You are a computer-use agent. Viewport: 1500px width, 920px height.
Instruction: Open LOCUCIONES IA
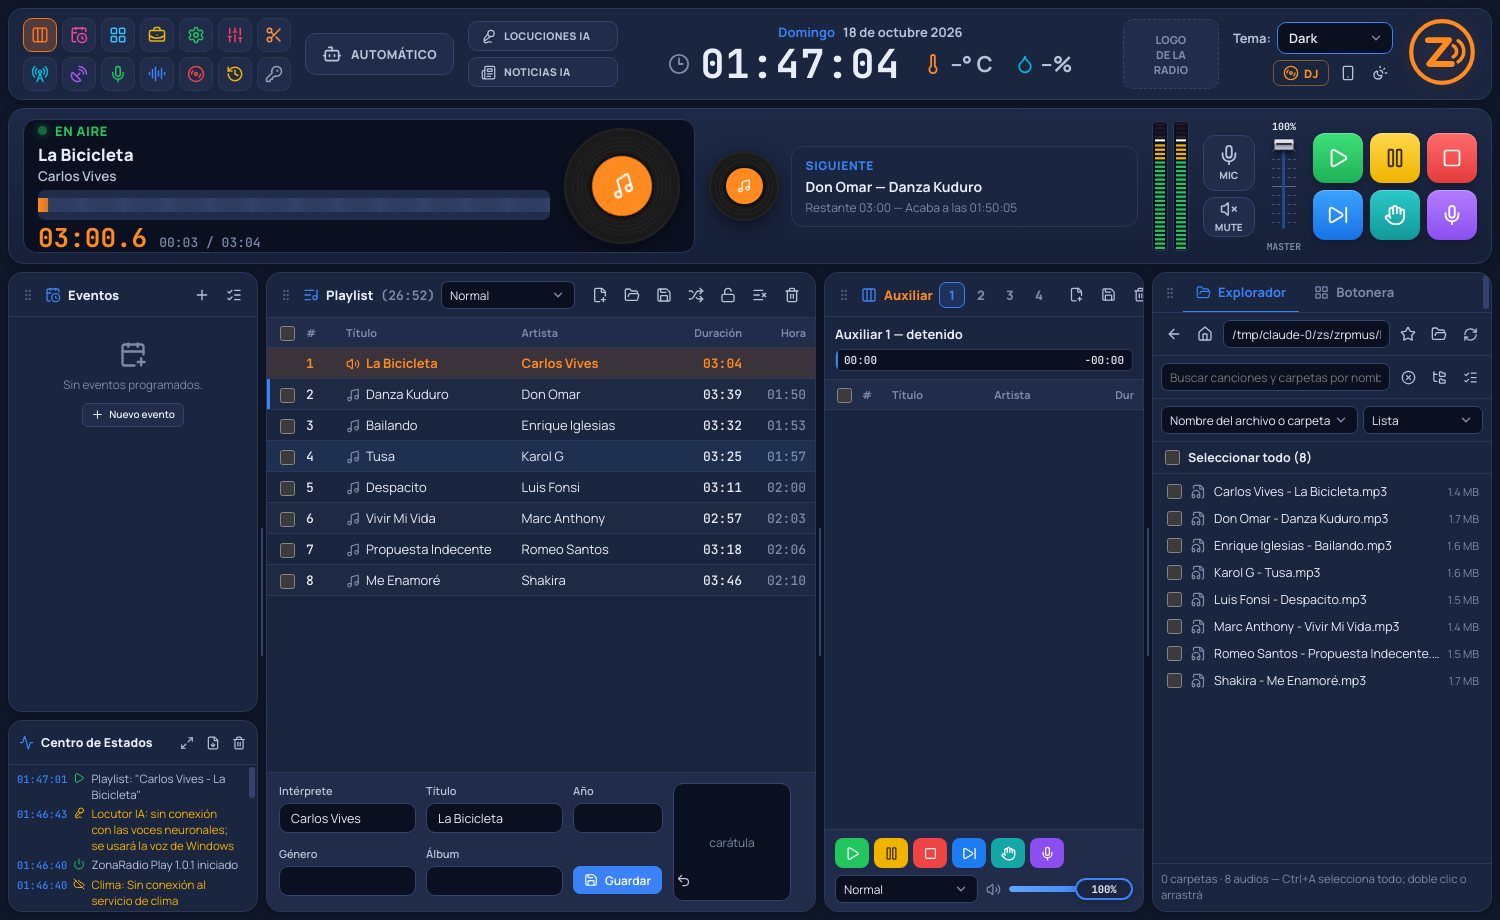542,36
